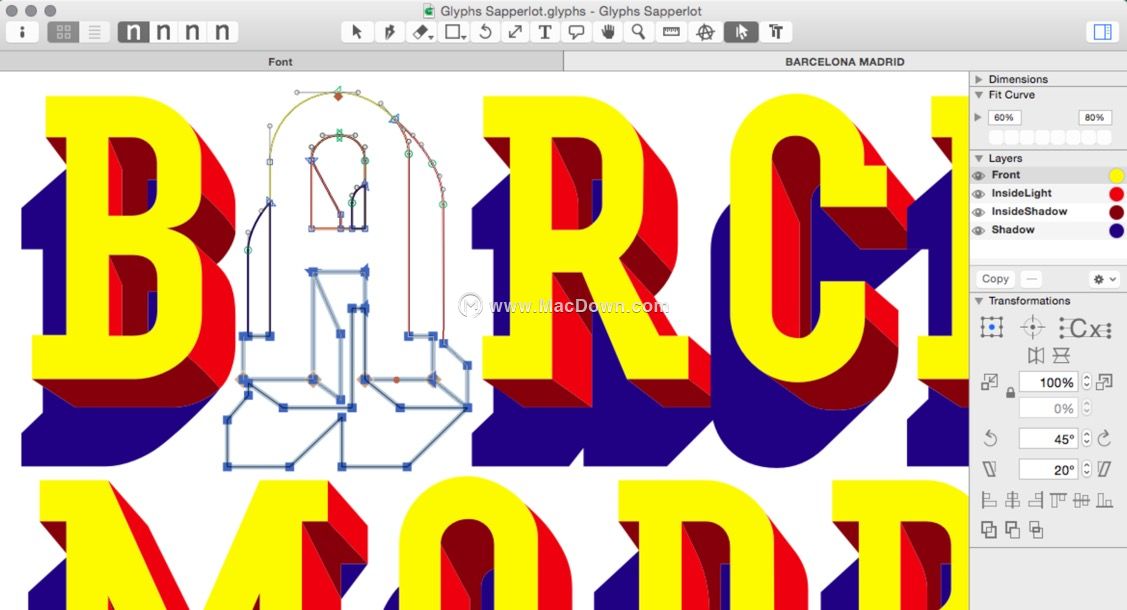1127x610 pixels.
Task: Select the Zoom magnifier tool
Action: (639, 32)
